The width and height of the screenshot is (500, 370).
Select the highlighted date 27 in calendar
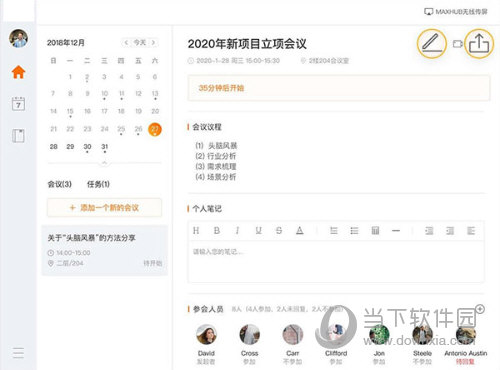pyautogui.click(x=155, y=129)
